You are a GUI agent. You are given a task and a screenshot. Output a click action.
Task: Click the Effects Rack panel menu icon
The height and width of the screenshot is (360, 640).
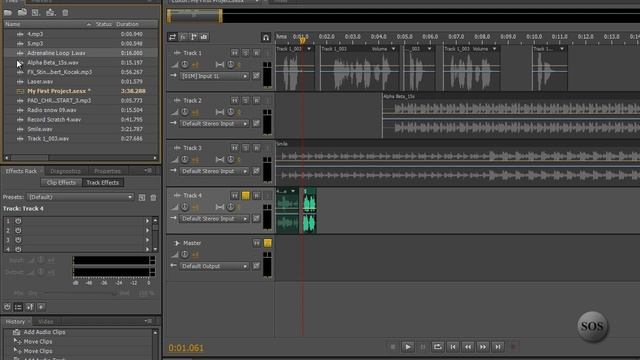[x=148, y=171]
